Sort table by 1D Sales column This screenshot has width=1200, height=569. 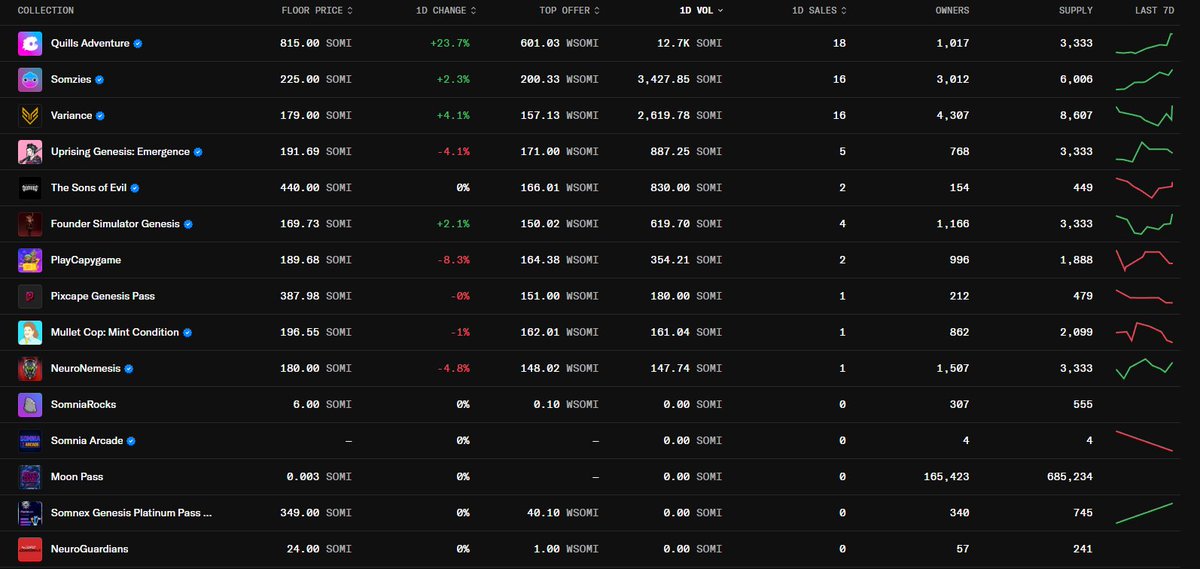820,10
